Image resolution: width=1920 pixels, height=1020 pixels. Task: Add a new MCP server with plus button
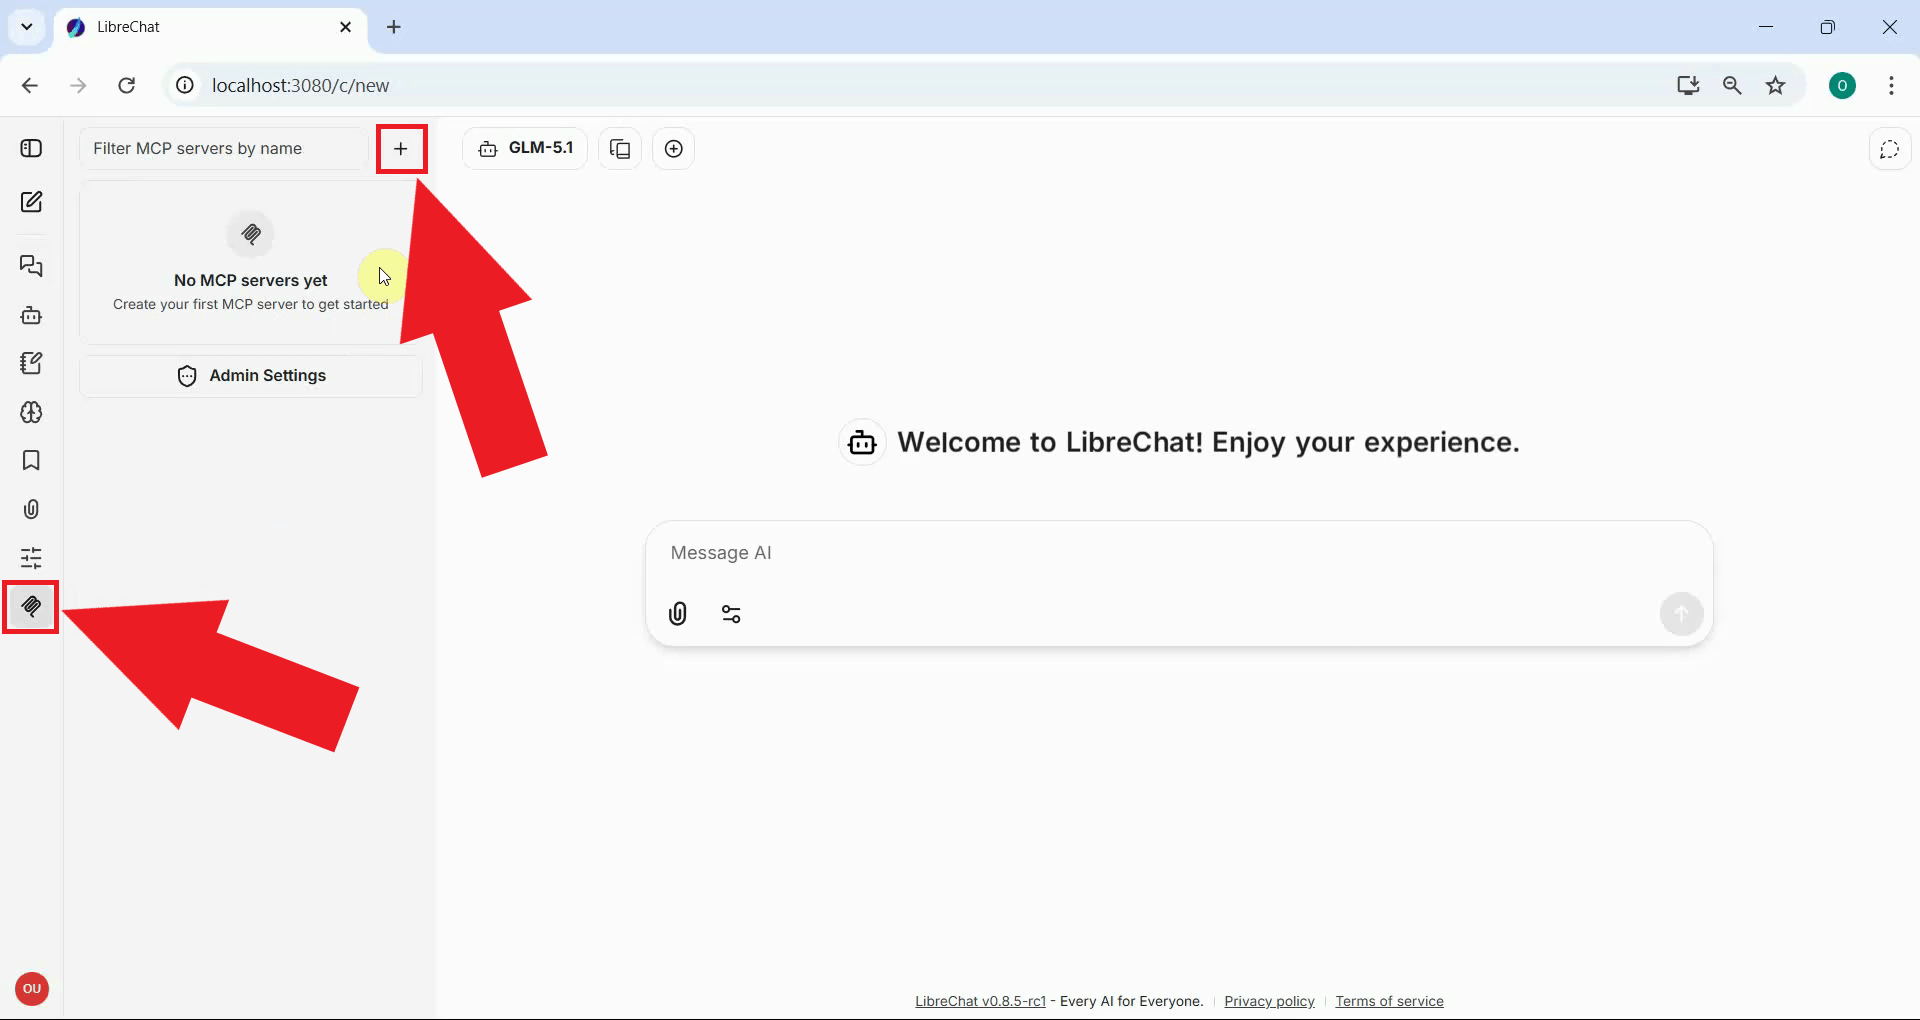pyautogui.click(x=401, y=149)
